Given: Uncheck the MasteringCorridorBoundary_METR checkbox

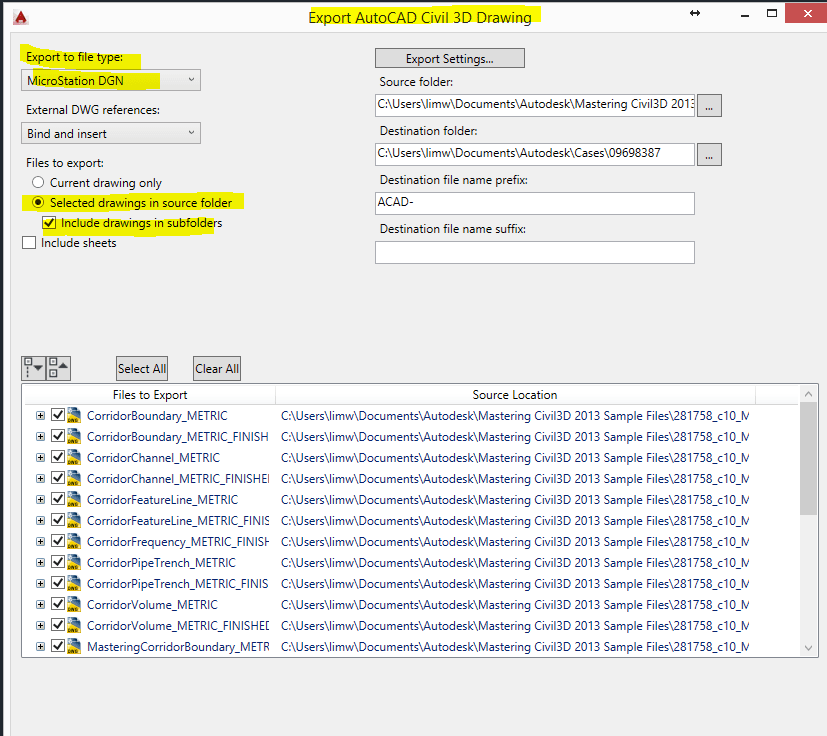Looking at the screenshot, I should [x=58, y=646].
